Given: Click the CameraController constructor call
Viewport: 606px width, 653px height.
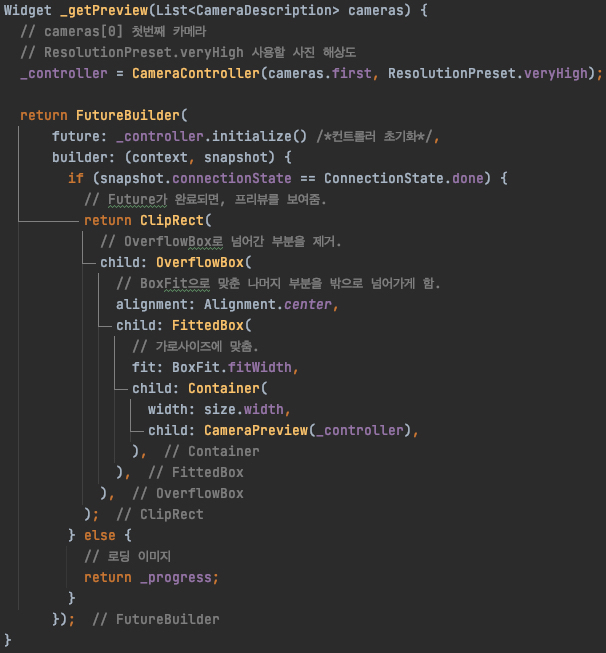Looking at the screenshot, I should click(x=196, y=73).
